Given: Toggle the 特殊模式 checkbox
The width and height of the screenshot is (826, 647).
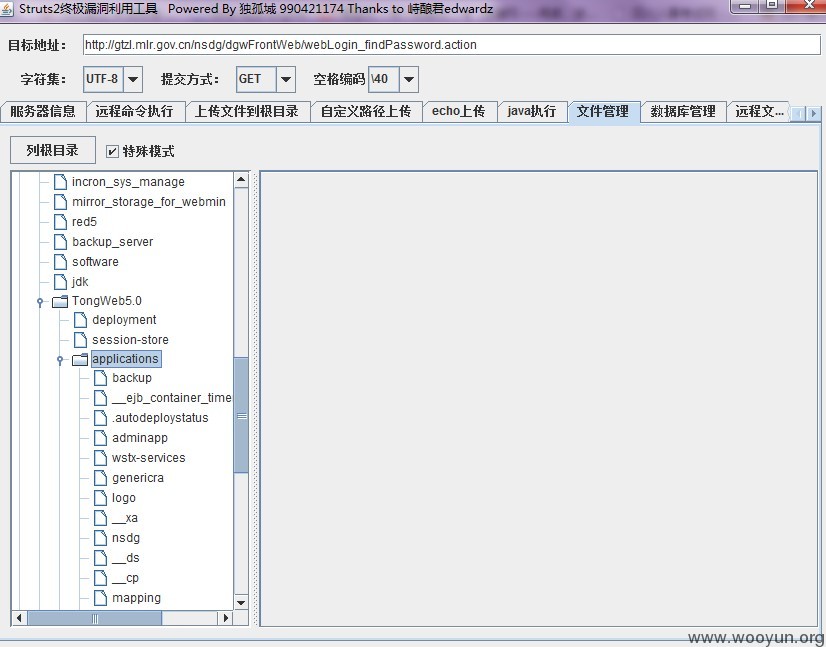Looking at the screenshot, I should (x=112, y=152).
